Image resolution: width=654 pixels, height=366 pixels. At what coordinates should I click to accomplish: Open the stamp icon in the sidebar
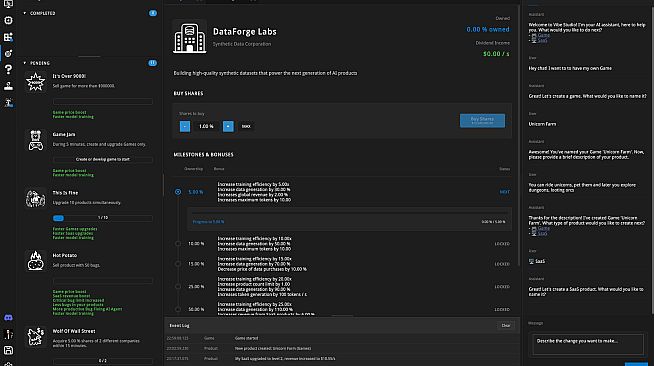pyautogui.click(x=8, y=86)
